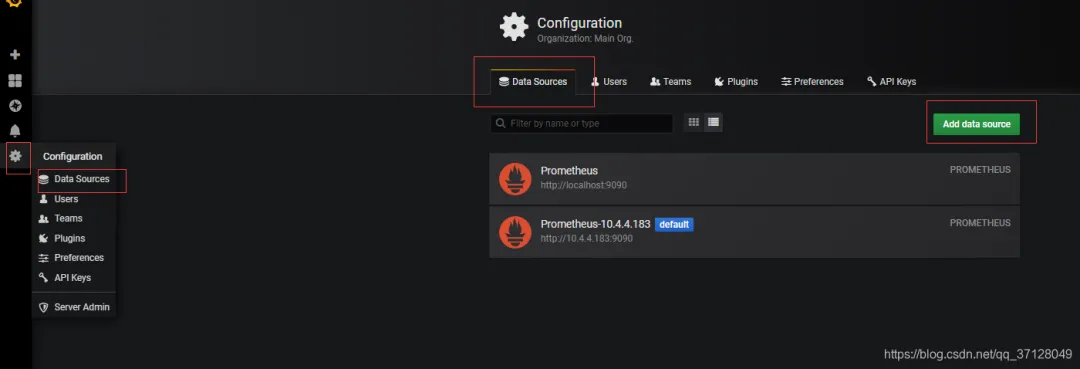Open the Explore compass icon in sidebar
Image resolution: width=1080 pixels, height=369 pixels.
[x=15, y=105]
